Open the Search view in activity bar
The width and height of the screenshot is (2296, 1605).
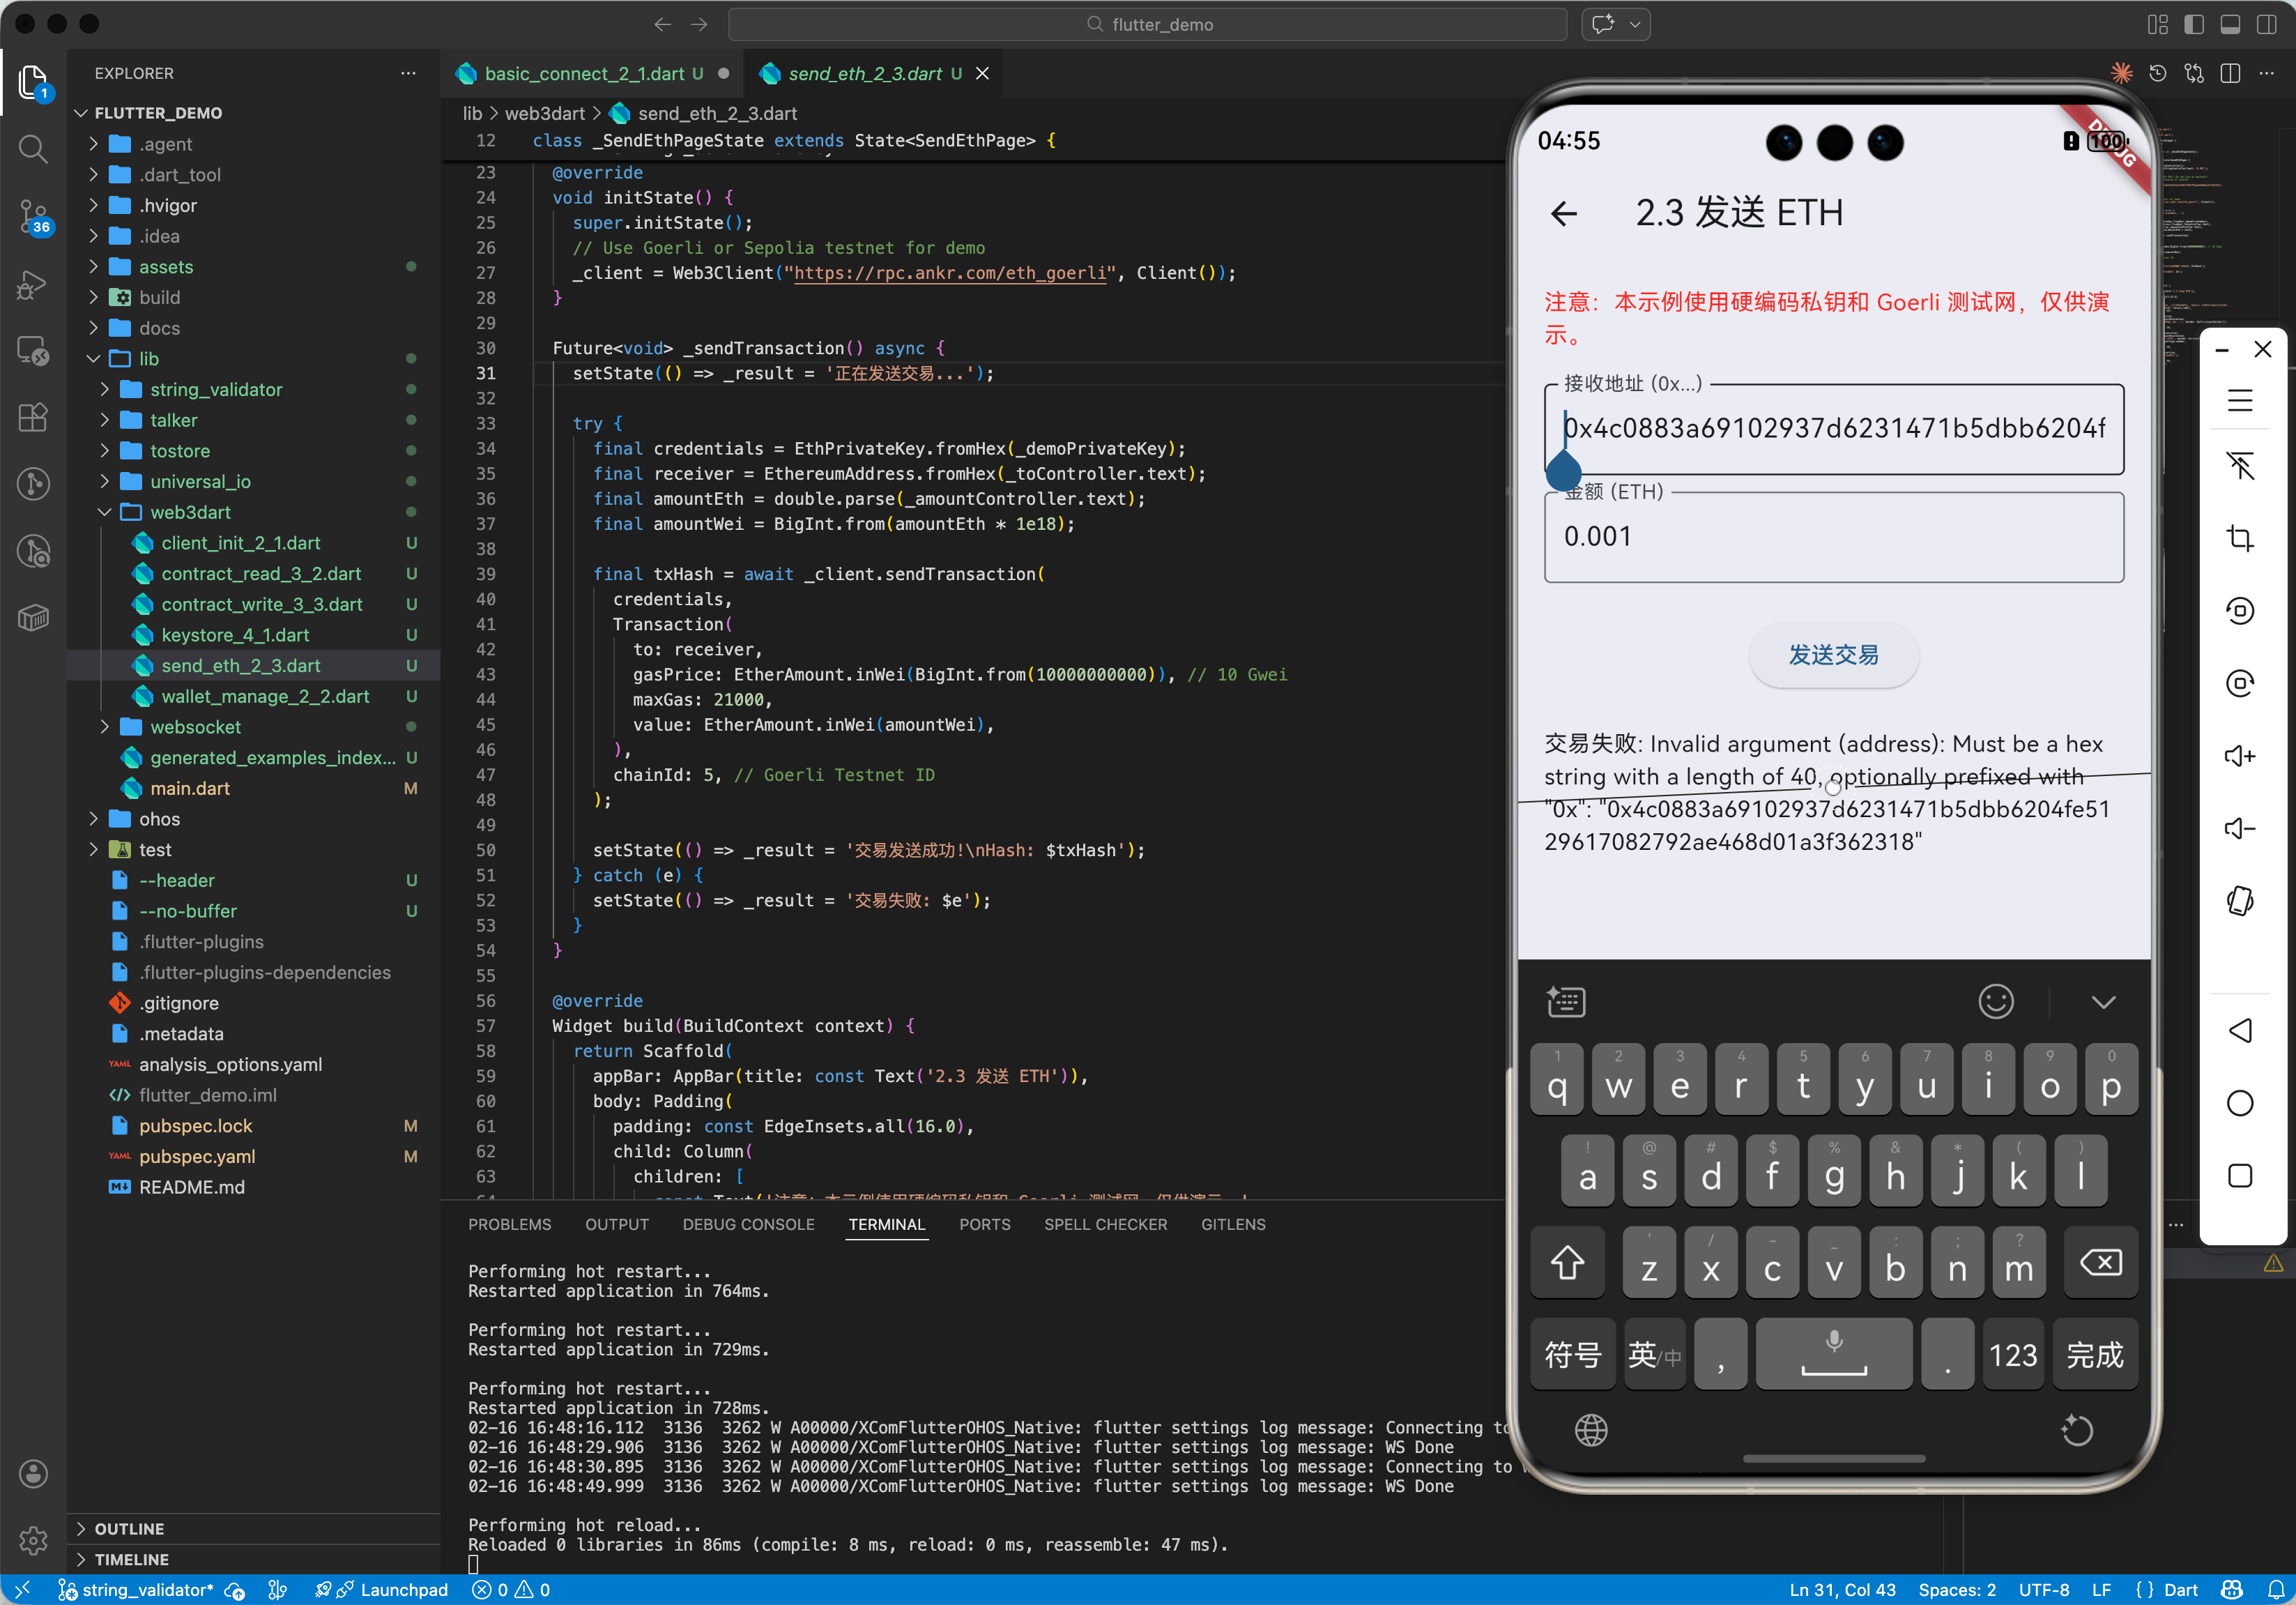[x=32, y=149]
